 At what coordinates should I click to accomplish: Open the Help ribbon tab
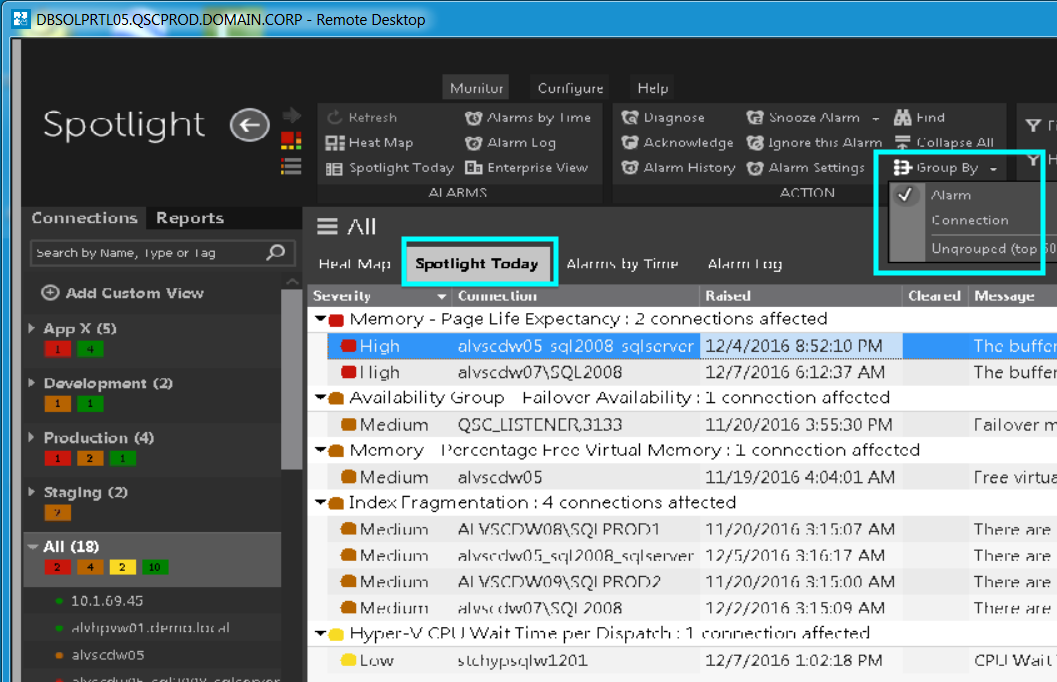click(653, 88)
